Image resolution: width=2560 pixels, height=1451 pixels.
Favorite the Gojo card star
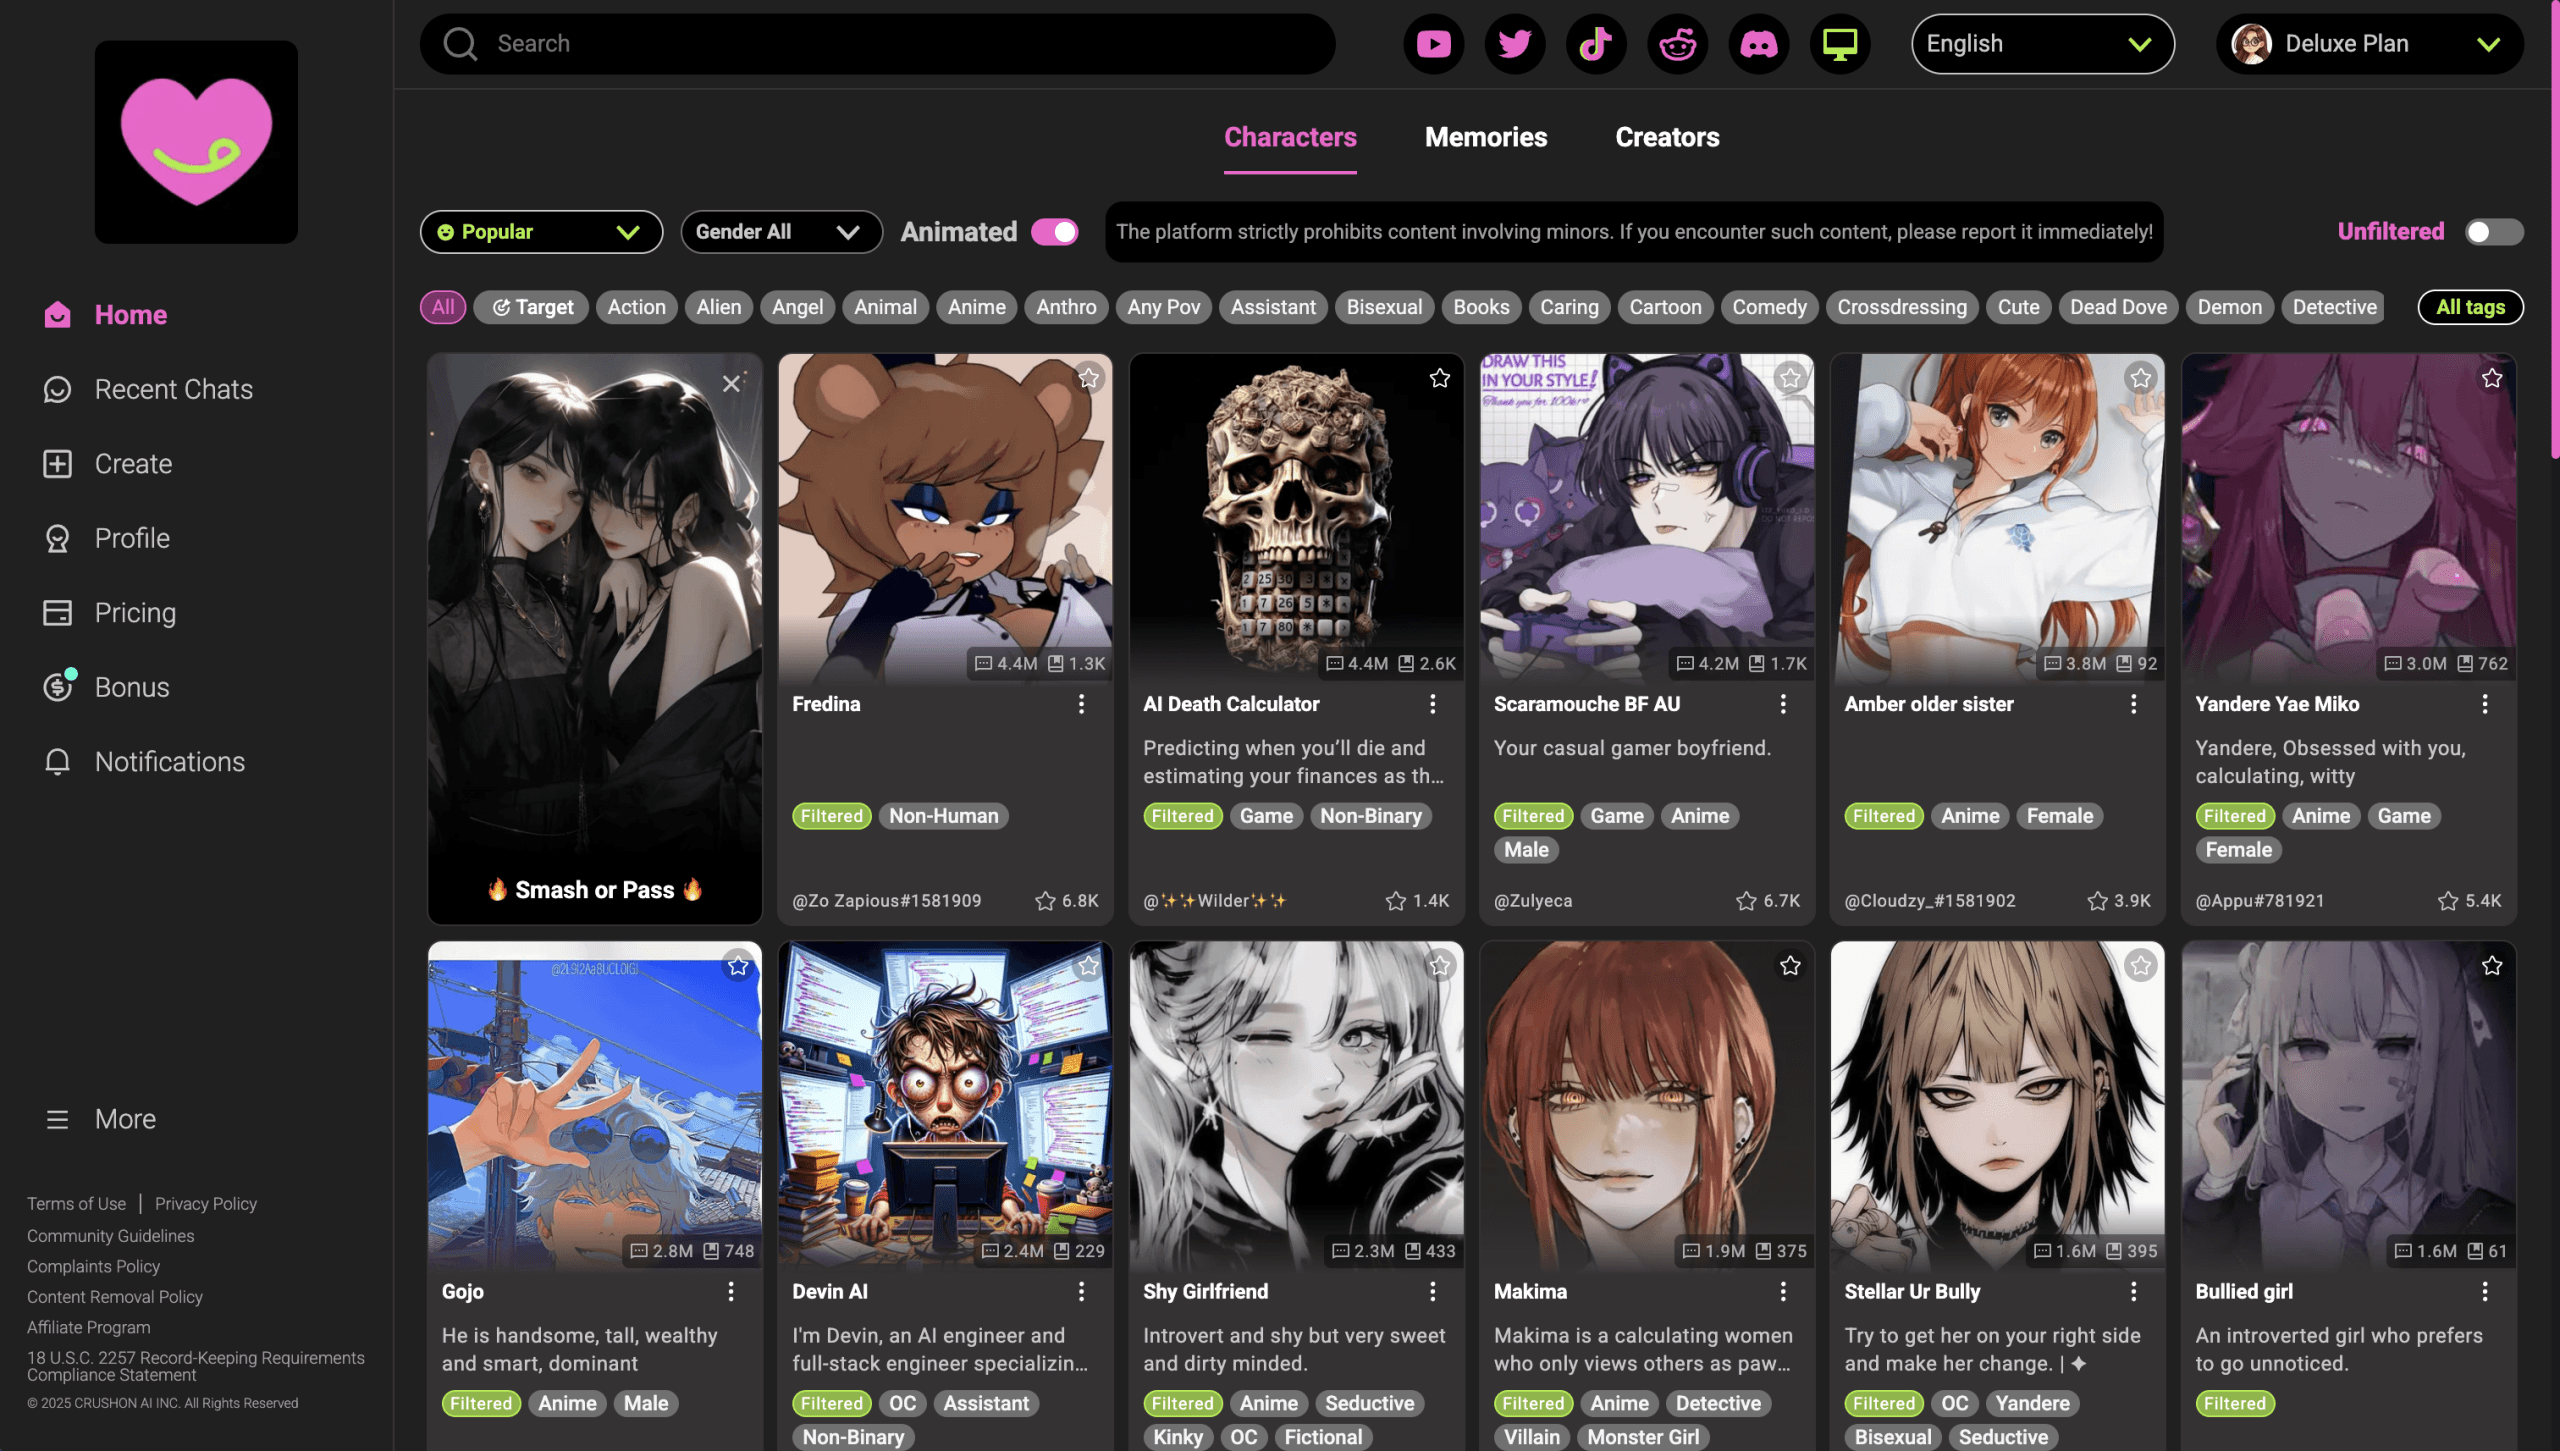738,966
